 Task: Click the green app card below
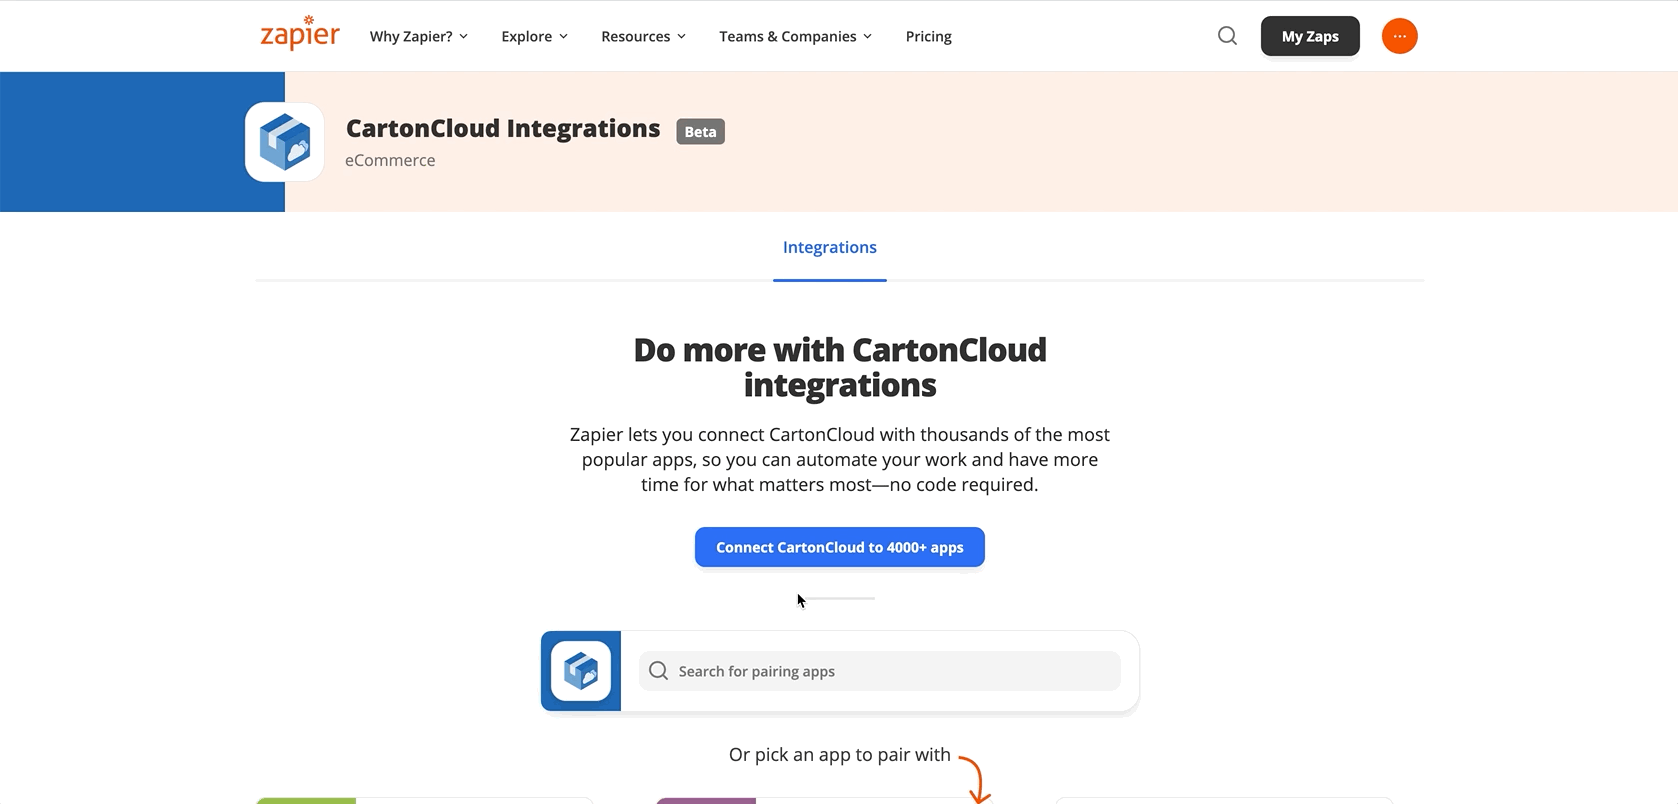point(425,800)
